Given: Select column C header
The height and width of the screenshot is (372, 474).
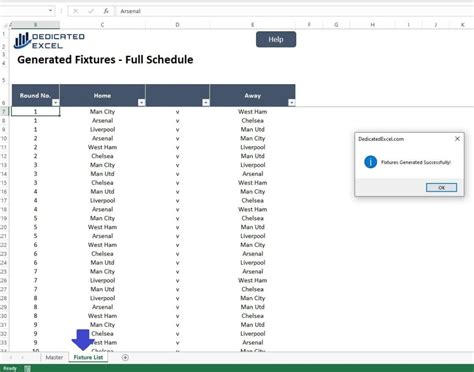Looking at the screenshot, I should pos(102,25).
